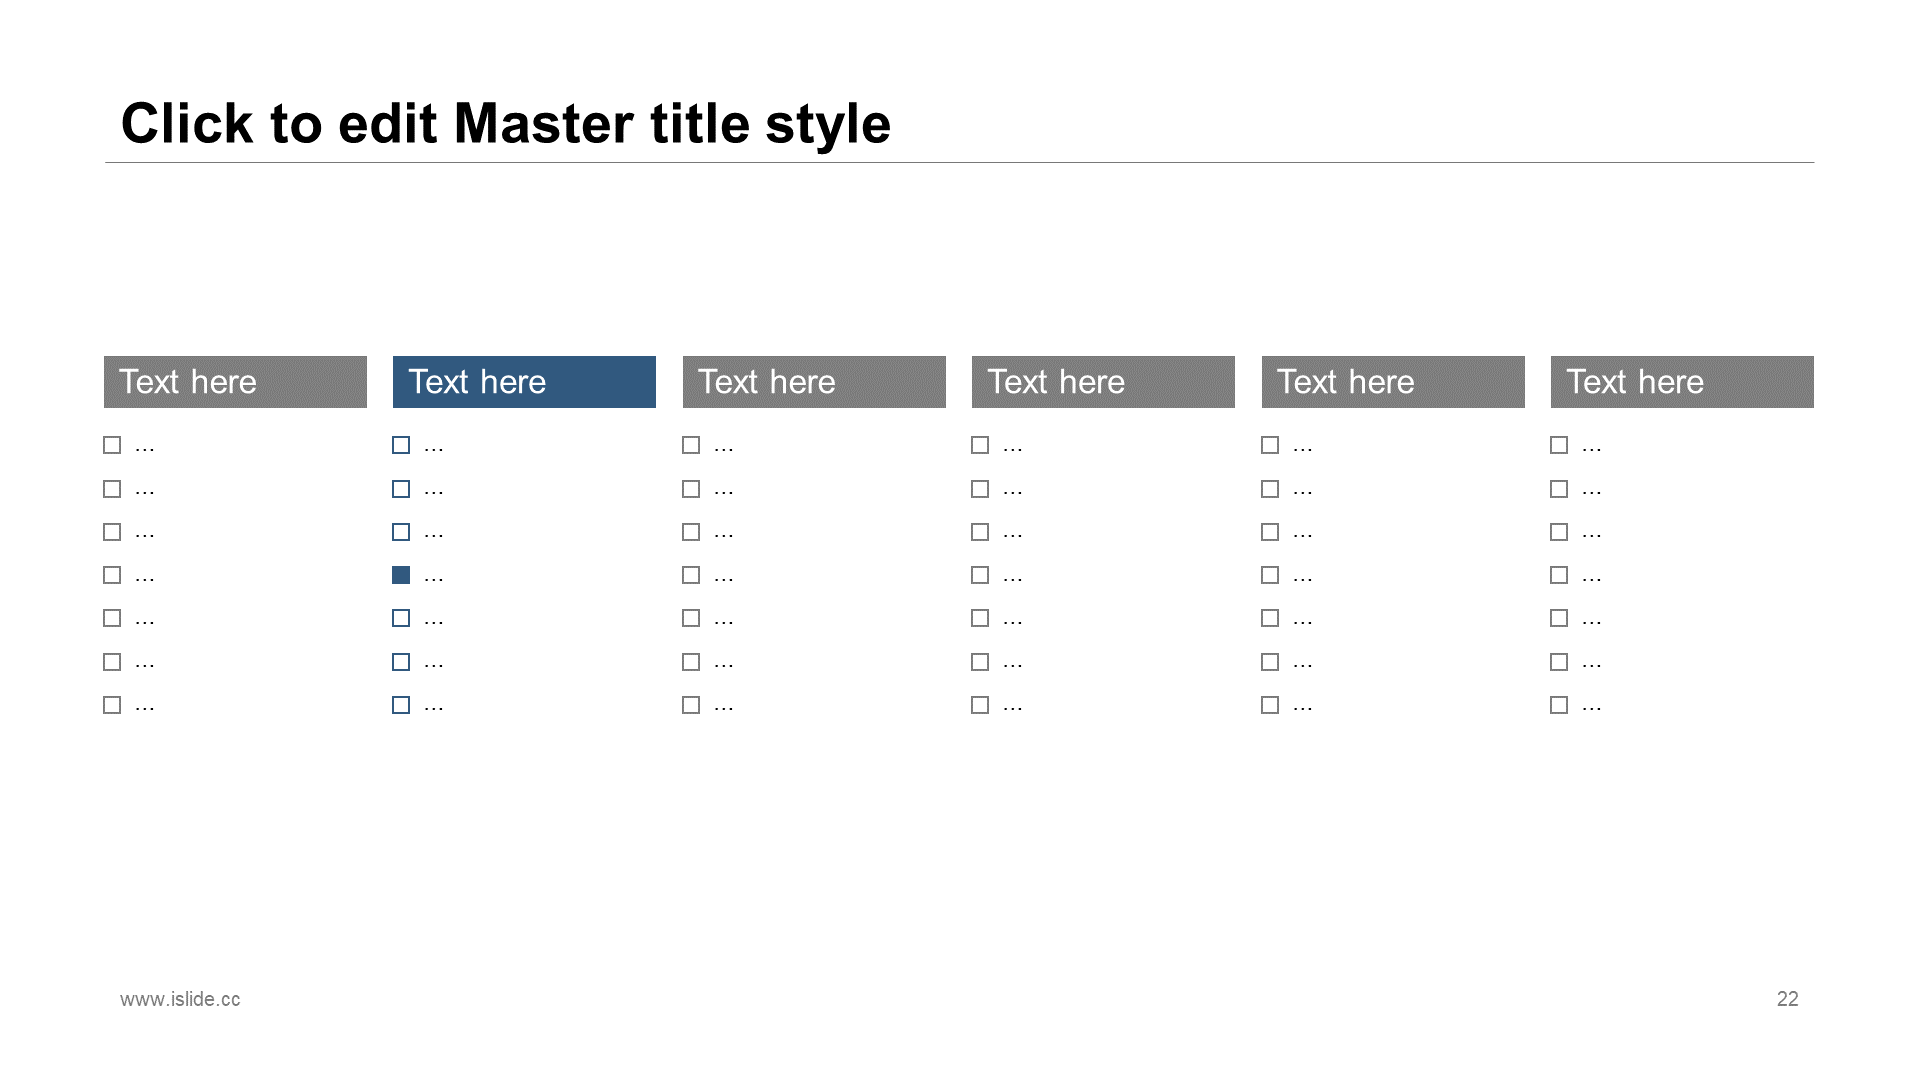Check the top blue-outlined checkbox in second column
The image size is (1920, 1080).
click(x=401, y=445)
